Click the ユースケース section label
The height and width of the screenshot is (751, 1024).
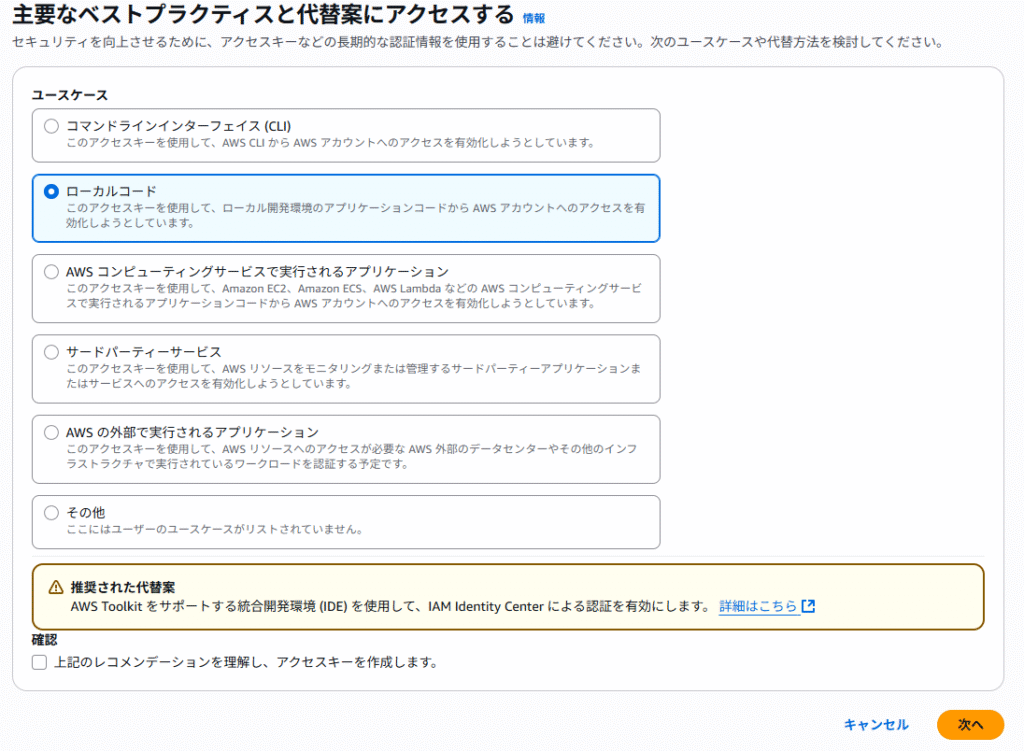tap(70, 95)
